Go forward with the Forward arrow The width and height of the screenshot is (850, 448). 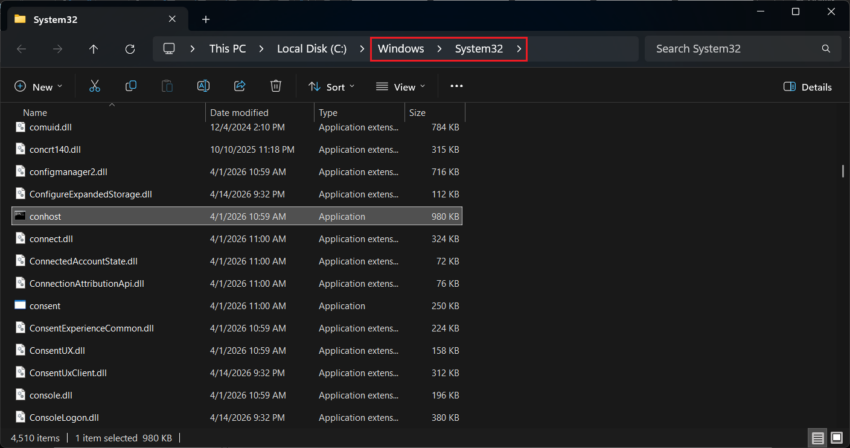click(57, 49)
